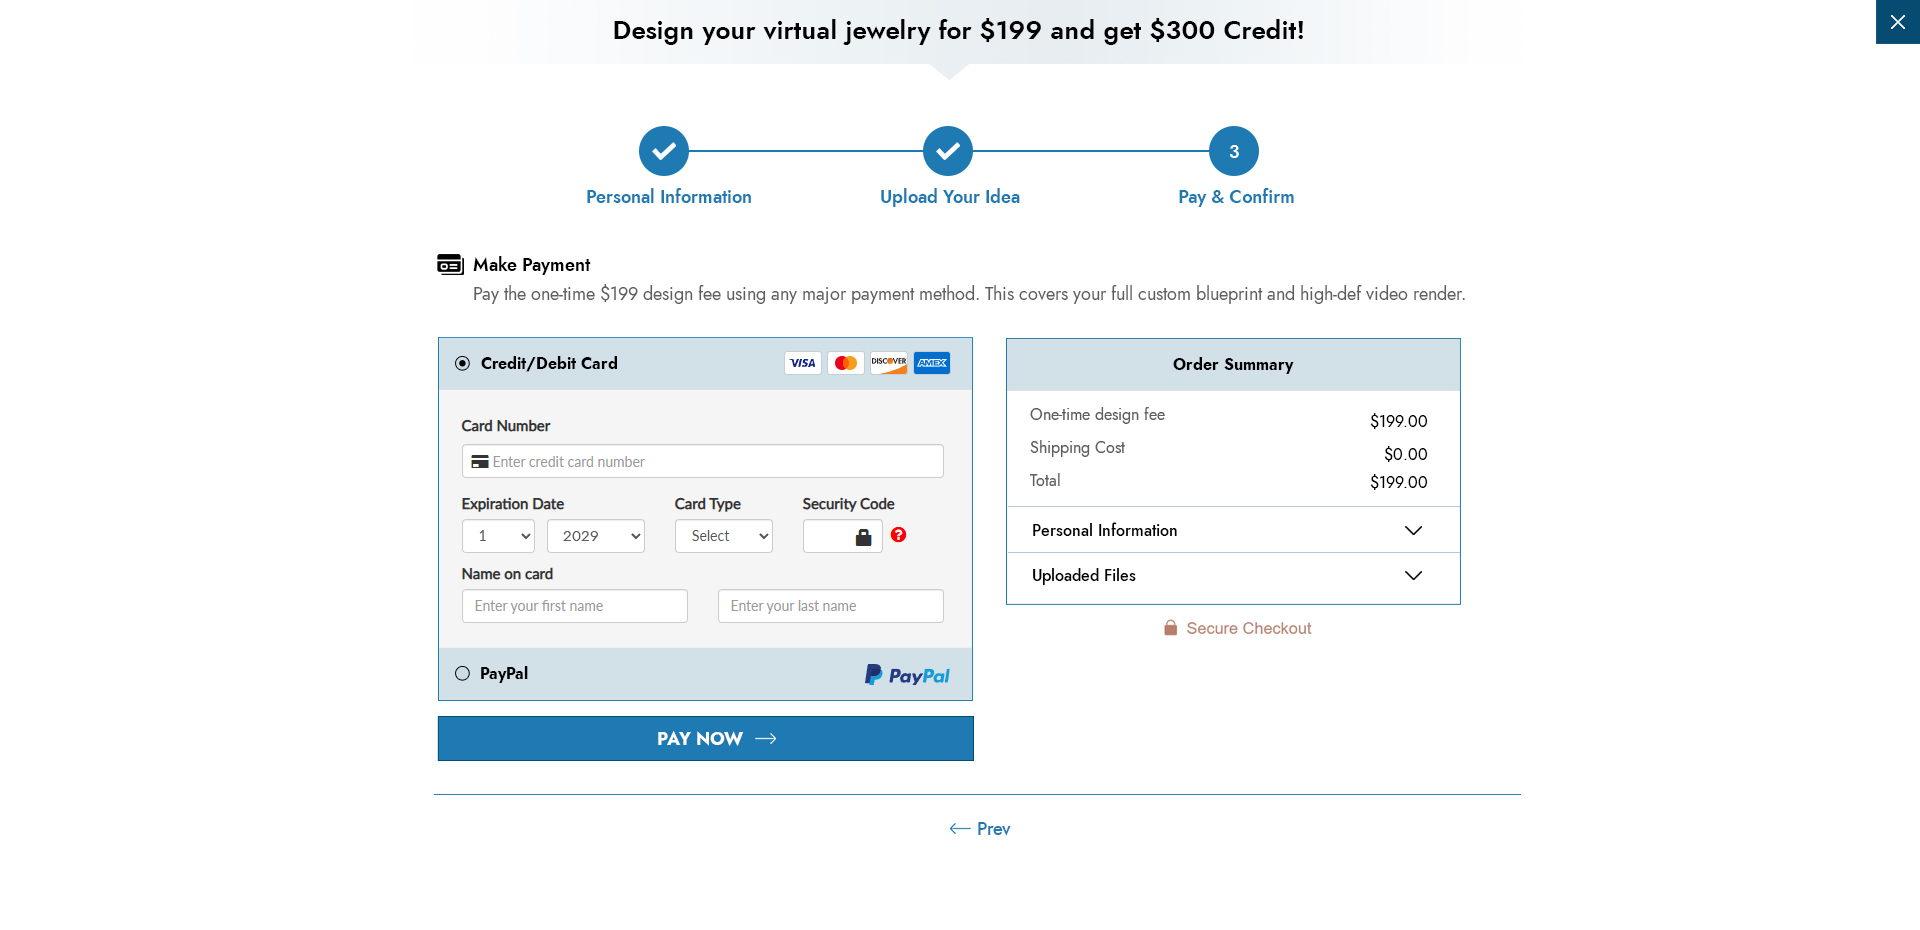
Task: Click the red security code help icon
Action: click(x=898, y=535)
